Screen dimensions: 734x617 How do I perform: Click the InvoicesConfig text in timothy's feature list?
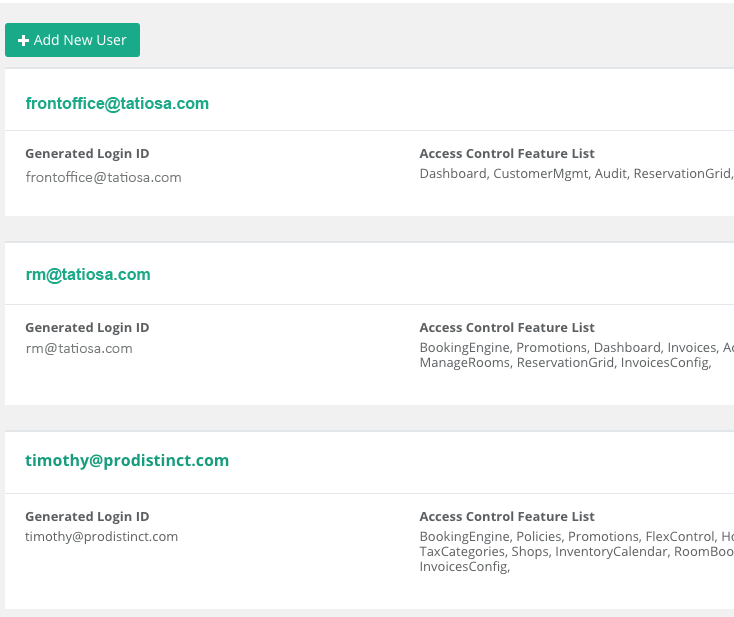pos(465,566)
